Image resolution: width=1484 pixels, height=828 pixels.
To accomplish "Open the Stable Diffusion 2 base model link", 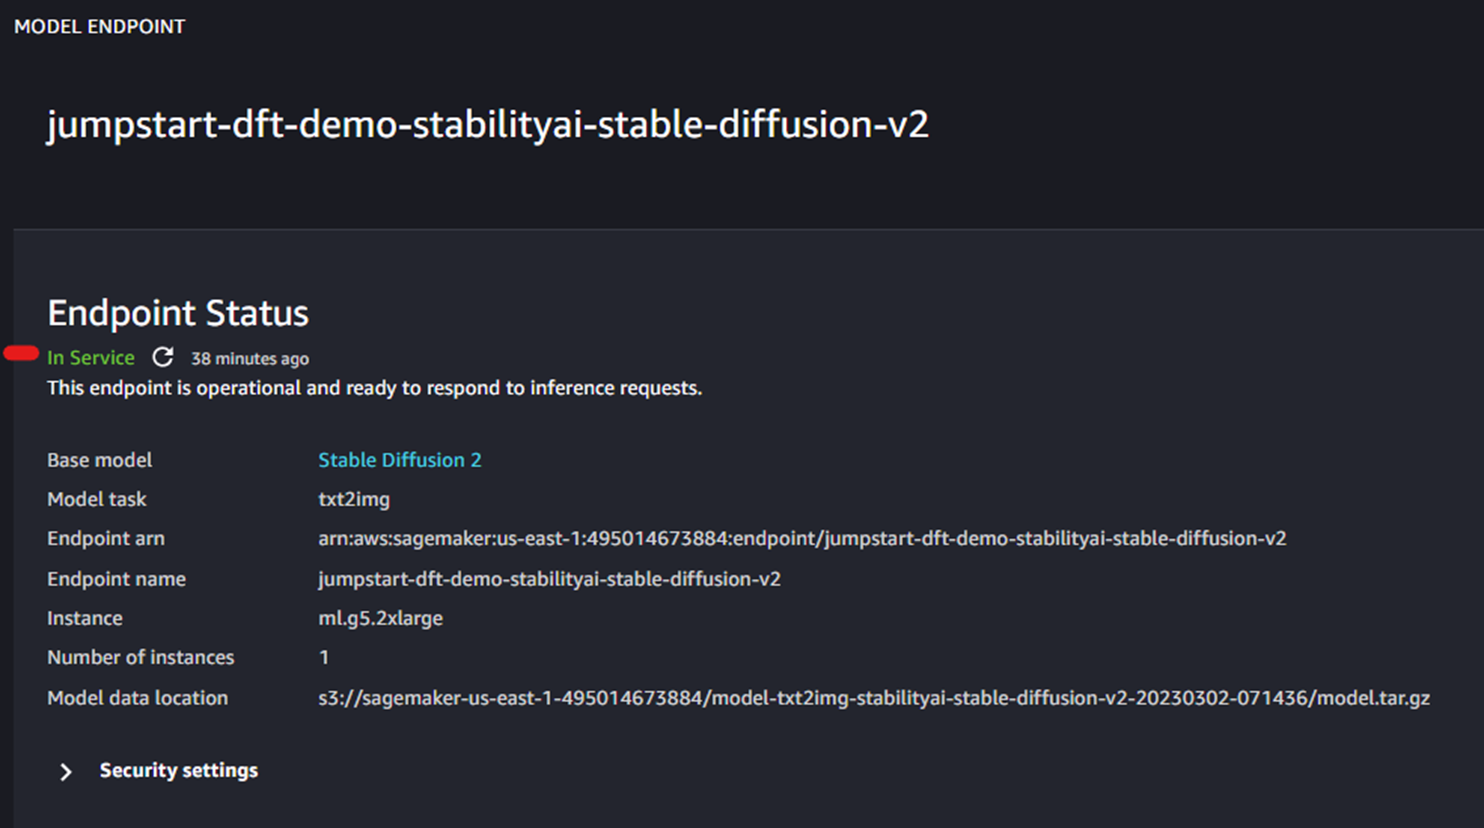I will pos(400,460).
